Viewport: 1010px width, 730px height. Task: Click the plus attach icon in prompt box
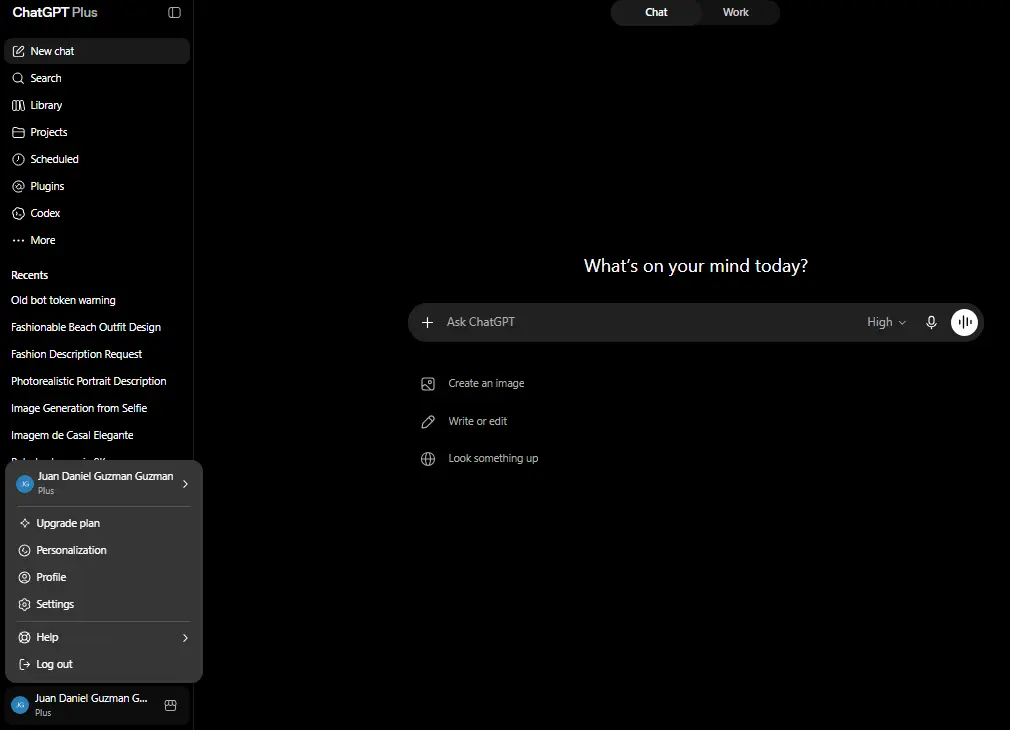[x=427, y=322]
